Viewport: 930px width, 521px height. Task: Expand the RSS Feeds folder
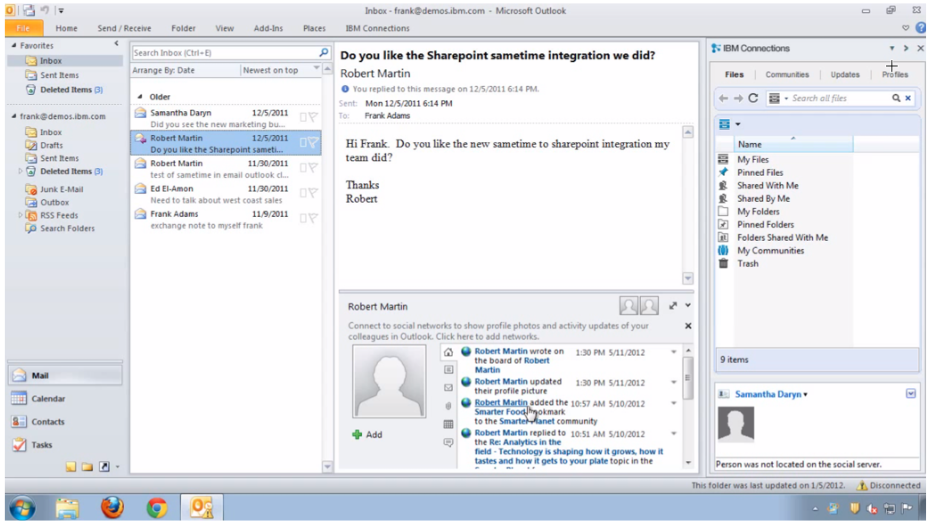click(21, 215)
